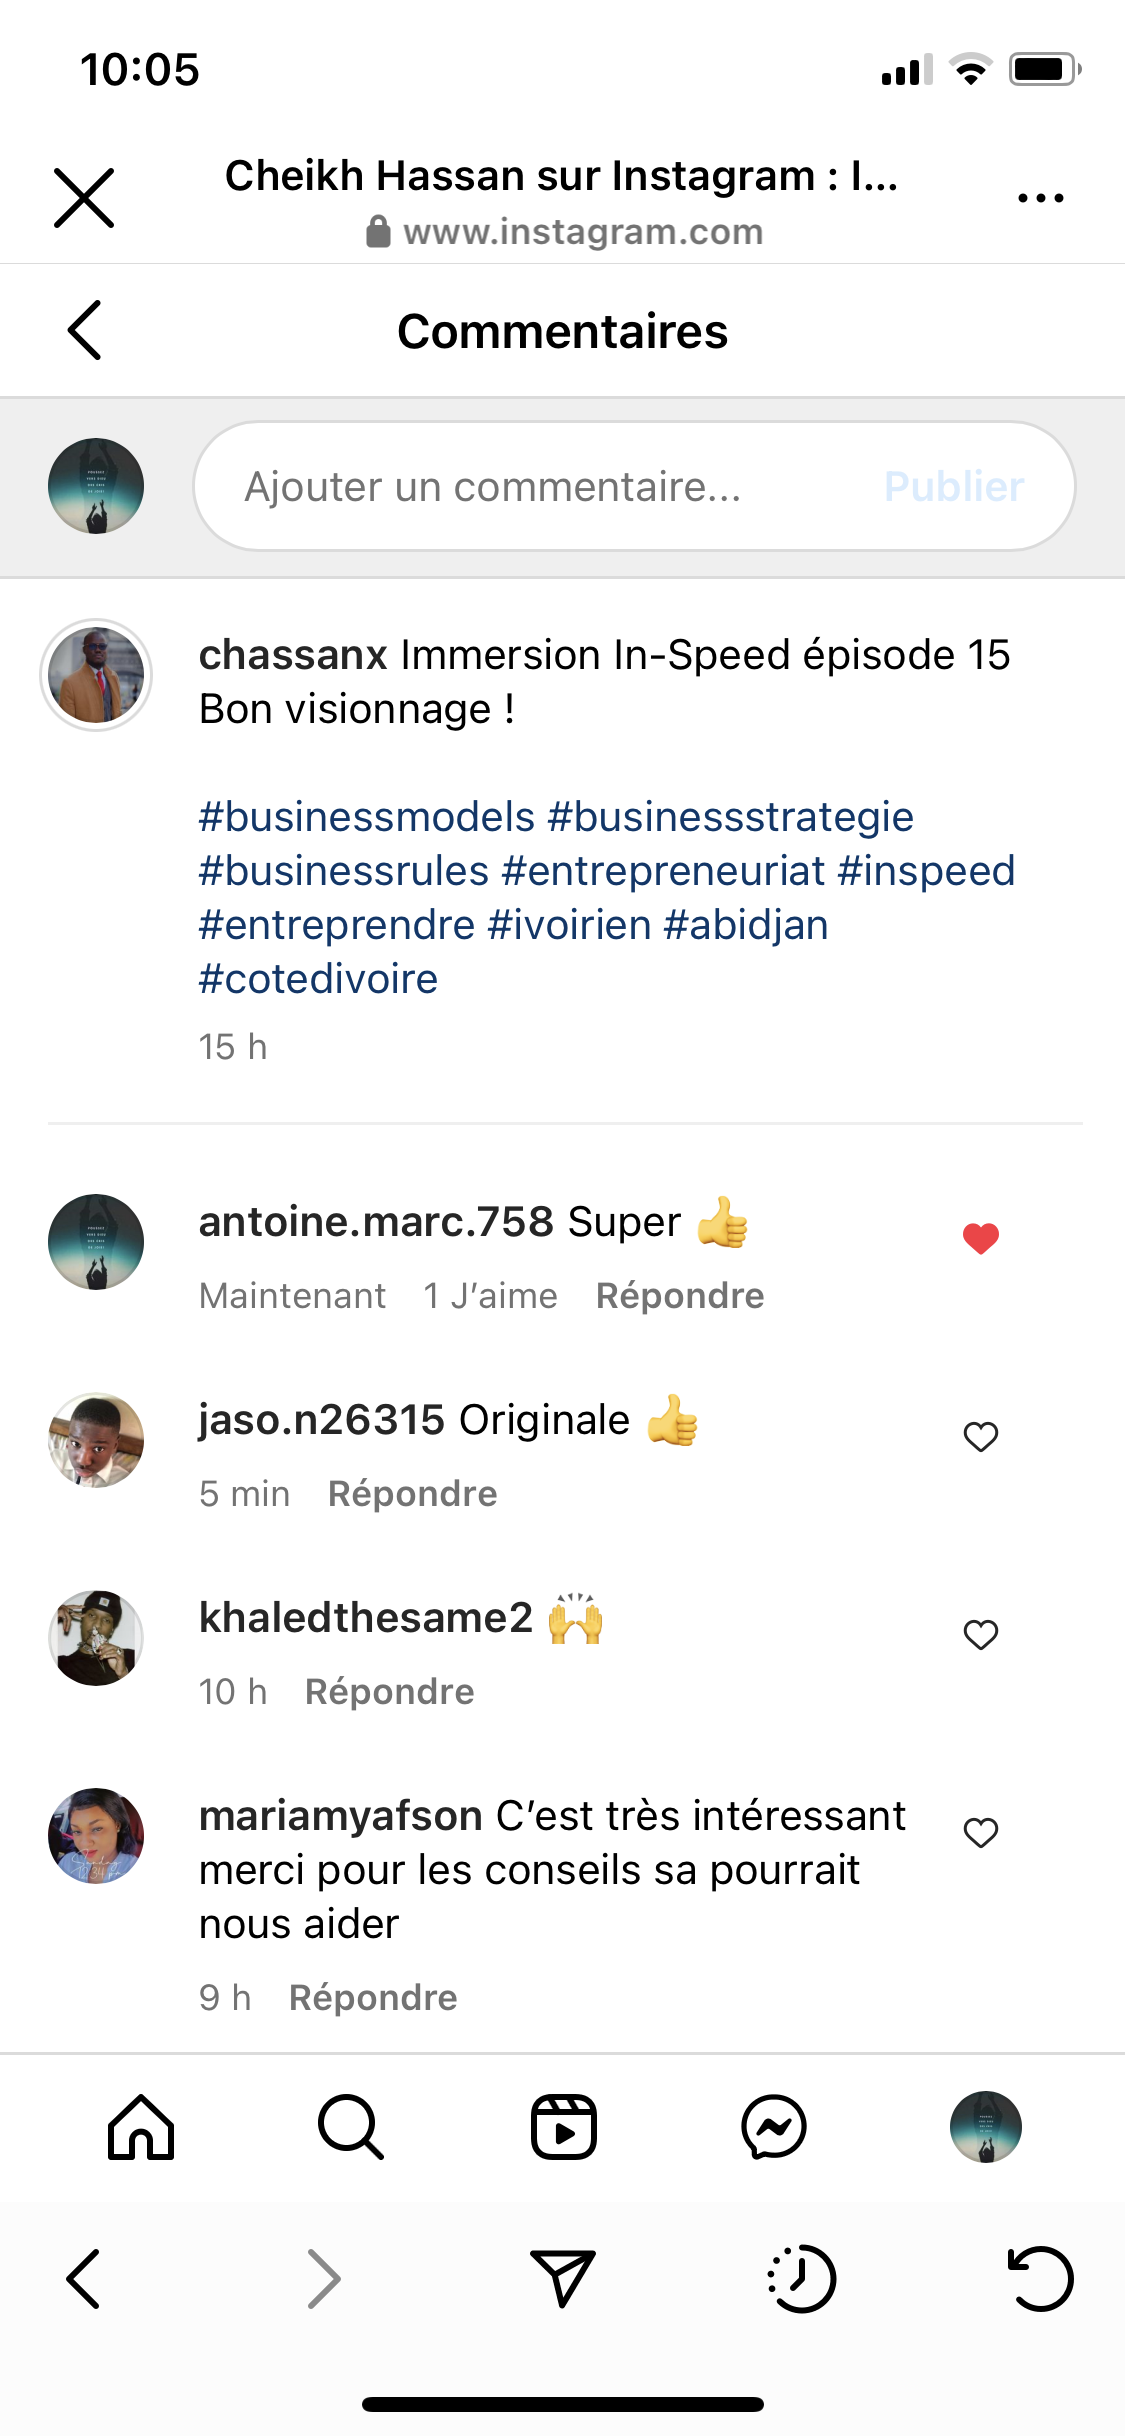Open Instagram Search tab
This screenshot has height=2436, width=1125.
point(351,2127)
